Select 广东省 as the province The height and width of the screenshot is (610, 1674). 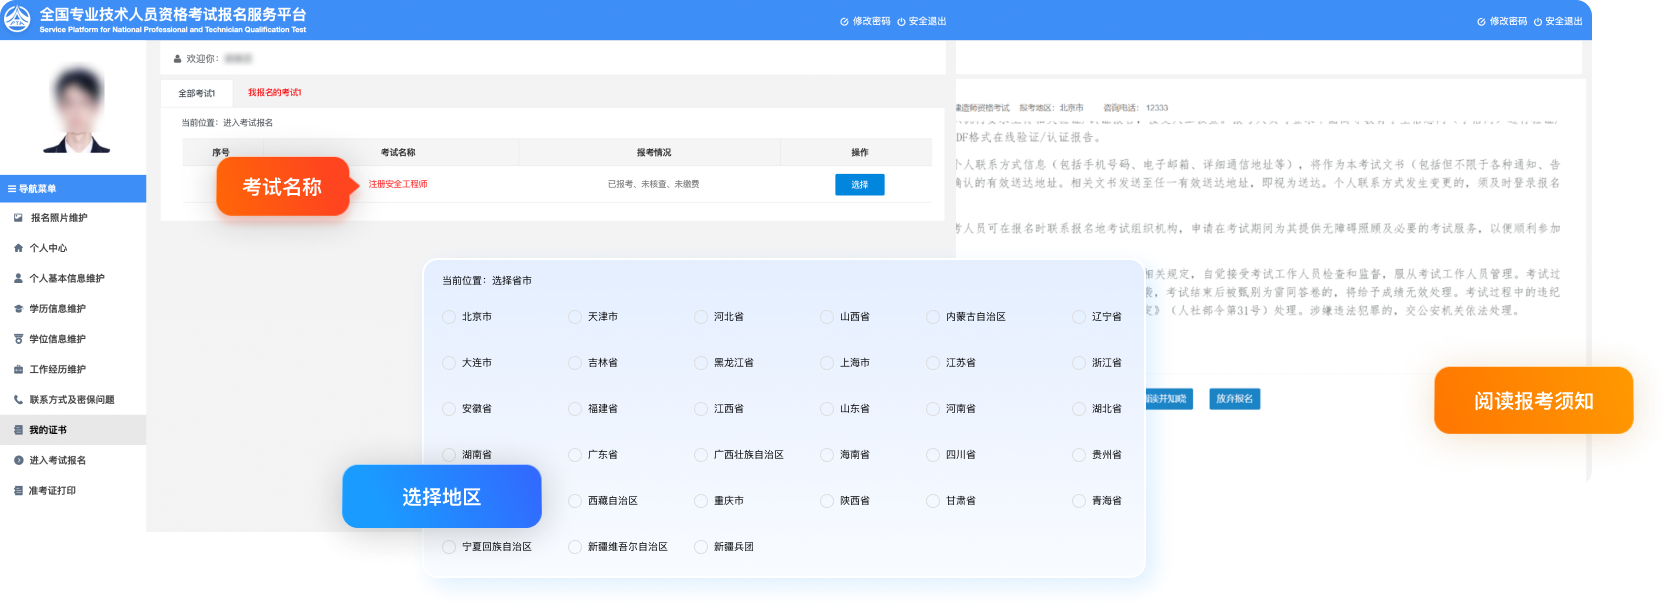tap(575, 455)
